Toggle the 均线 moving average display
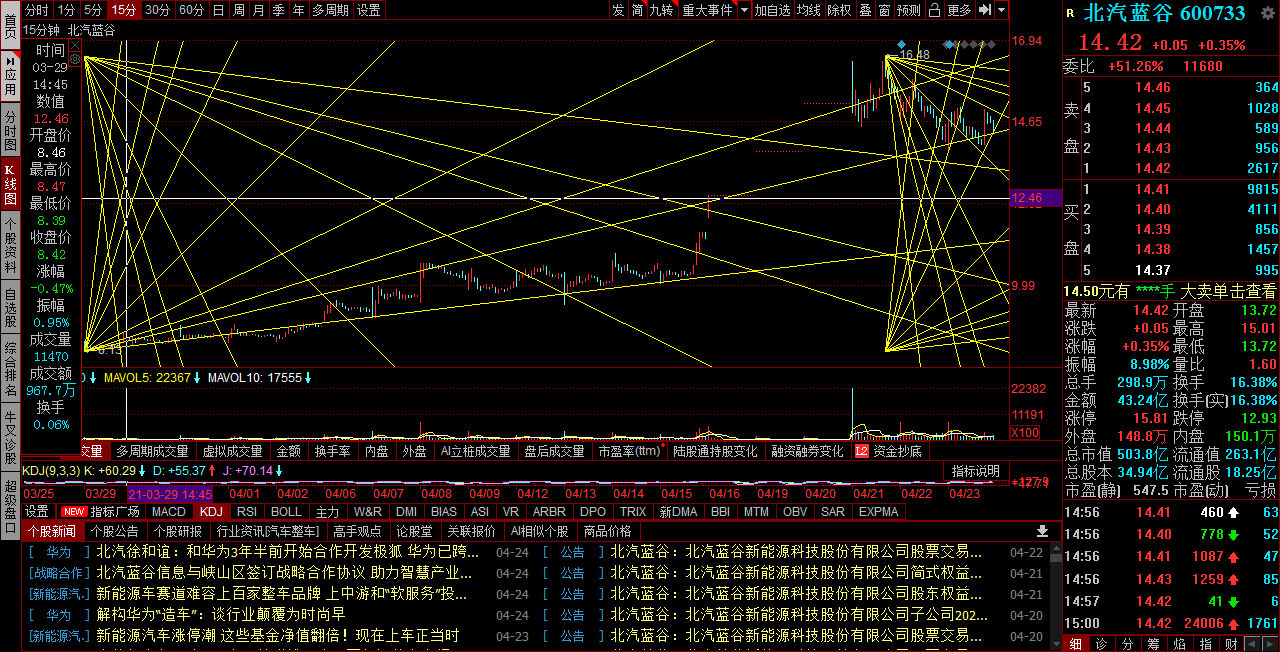The width and height of the screenshot is (1280, 652). pyautogui.click(x=808, y=10)
